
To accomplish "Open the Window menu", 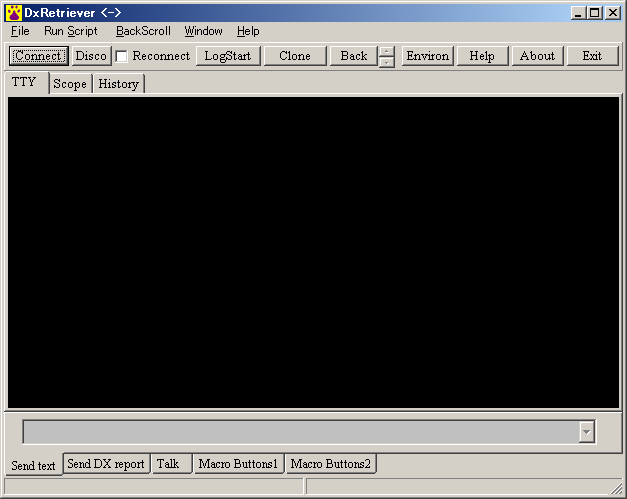I will click(203, 31).
